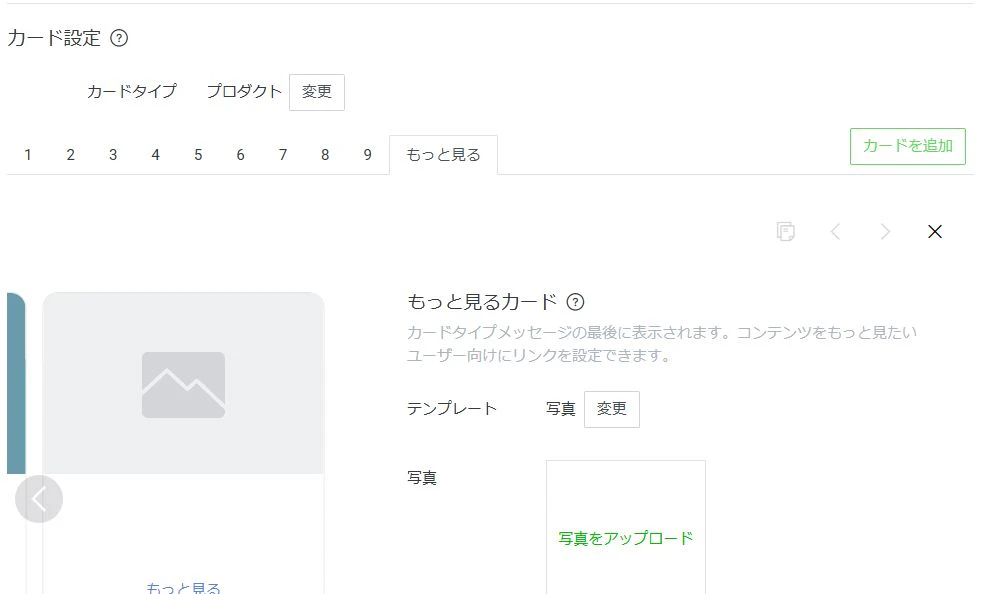Click the duplicate card icon

point(786,232)
